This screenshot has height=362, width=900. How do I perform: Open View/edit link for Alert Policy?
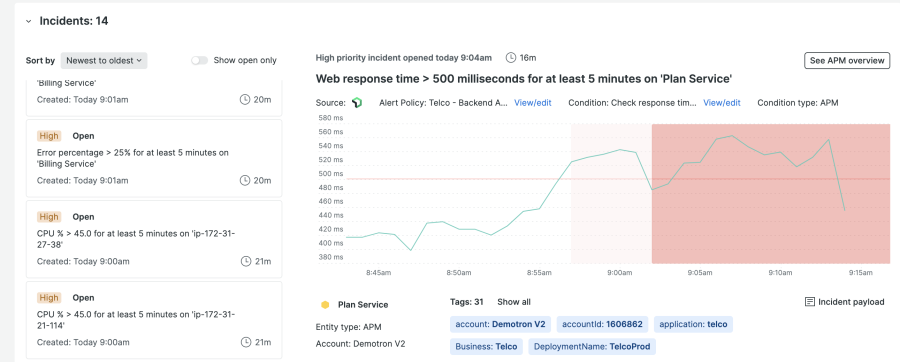pyautogui.click(x=533, y=103)
